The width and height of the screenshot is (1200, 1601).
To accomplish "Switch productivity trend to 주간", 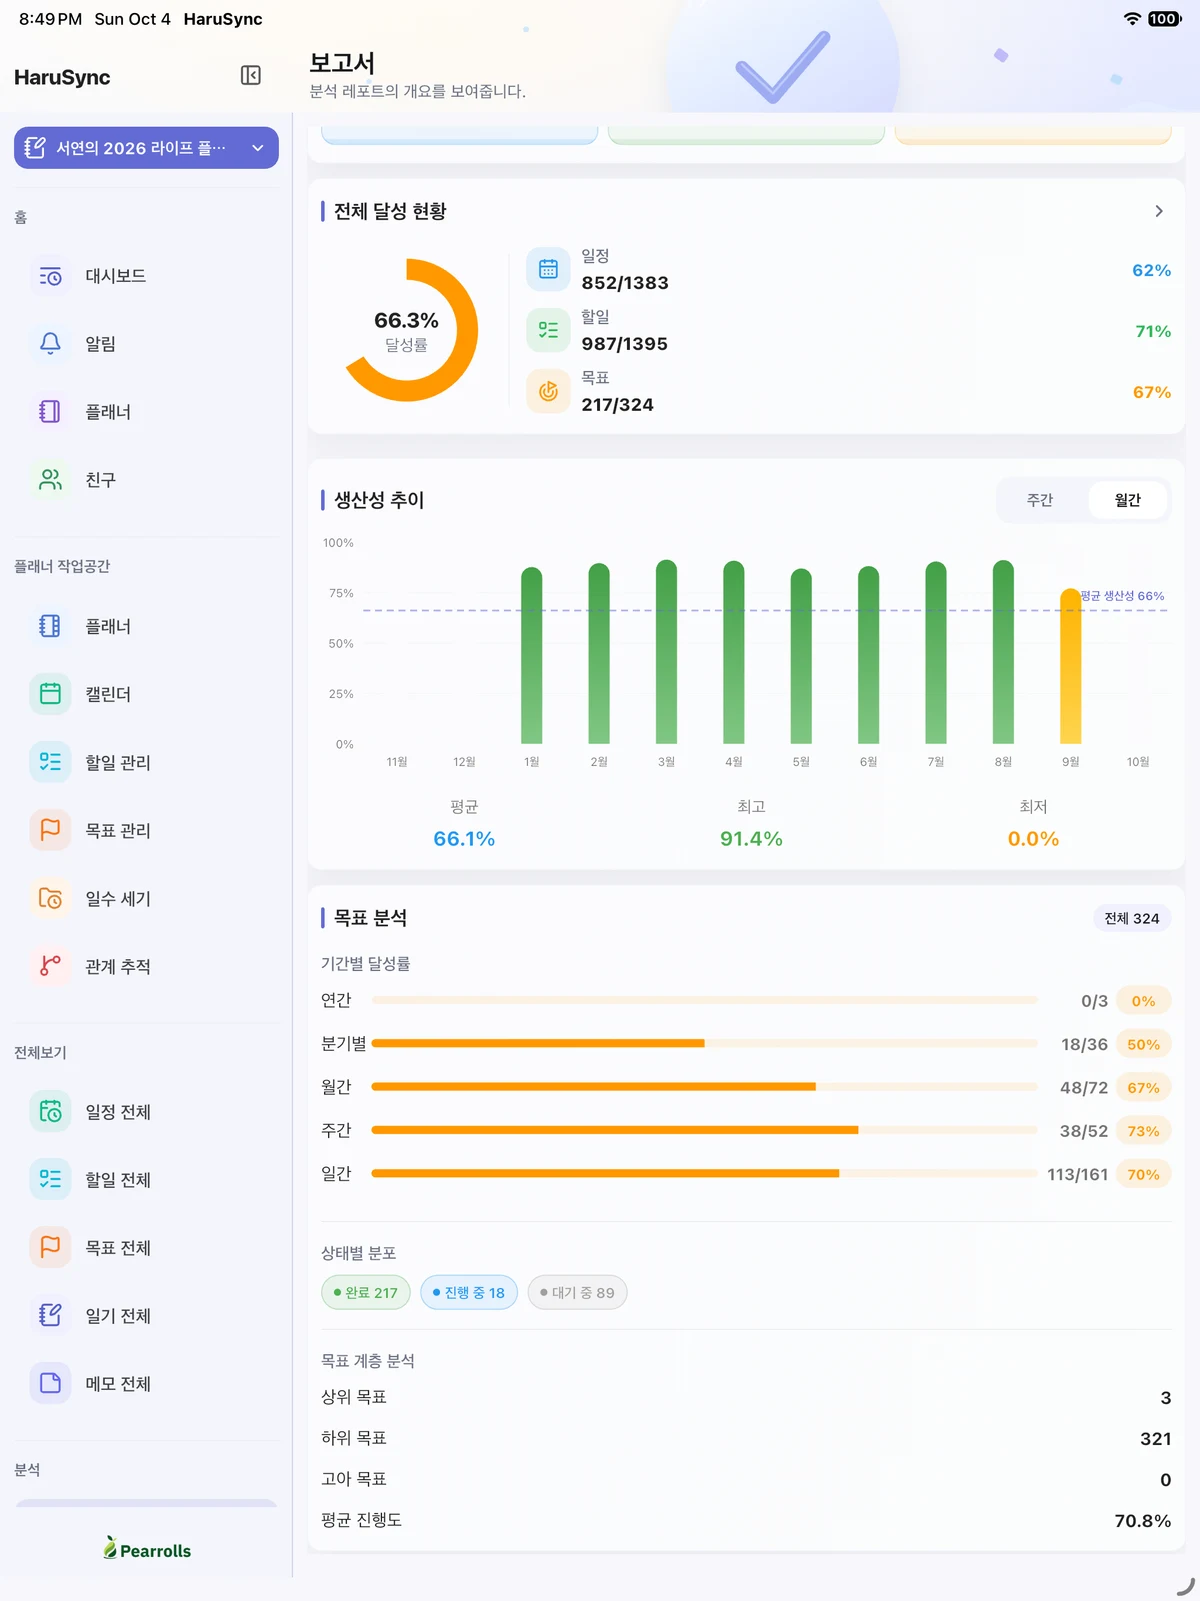I will pyautogui.click(x=1040, y=500).
